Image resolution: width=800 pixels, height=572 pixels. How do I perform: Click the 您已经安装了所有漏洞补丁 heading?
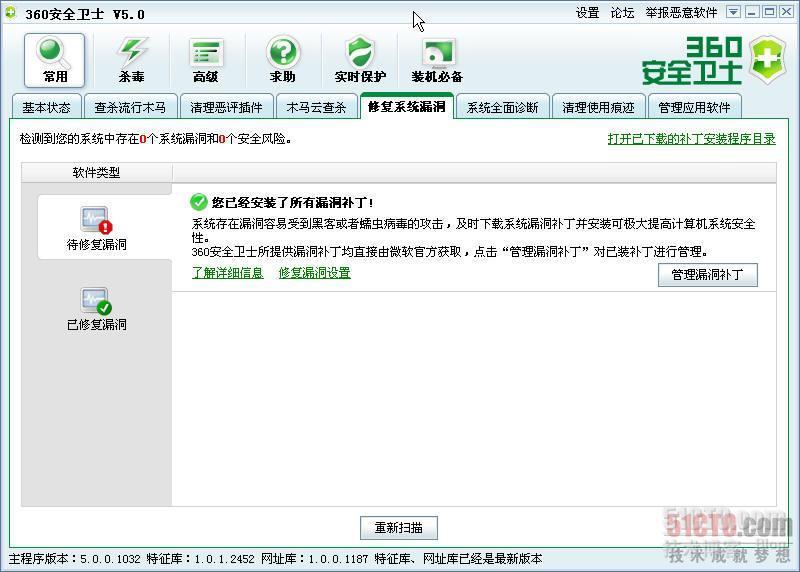pyautogui.click(x=292, y=203)
